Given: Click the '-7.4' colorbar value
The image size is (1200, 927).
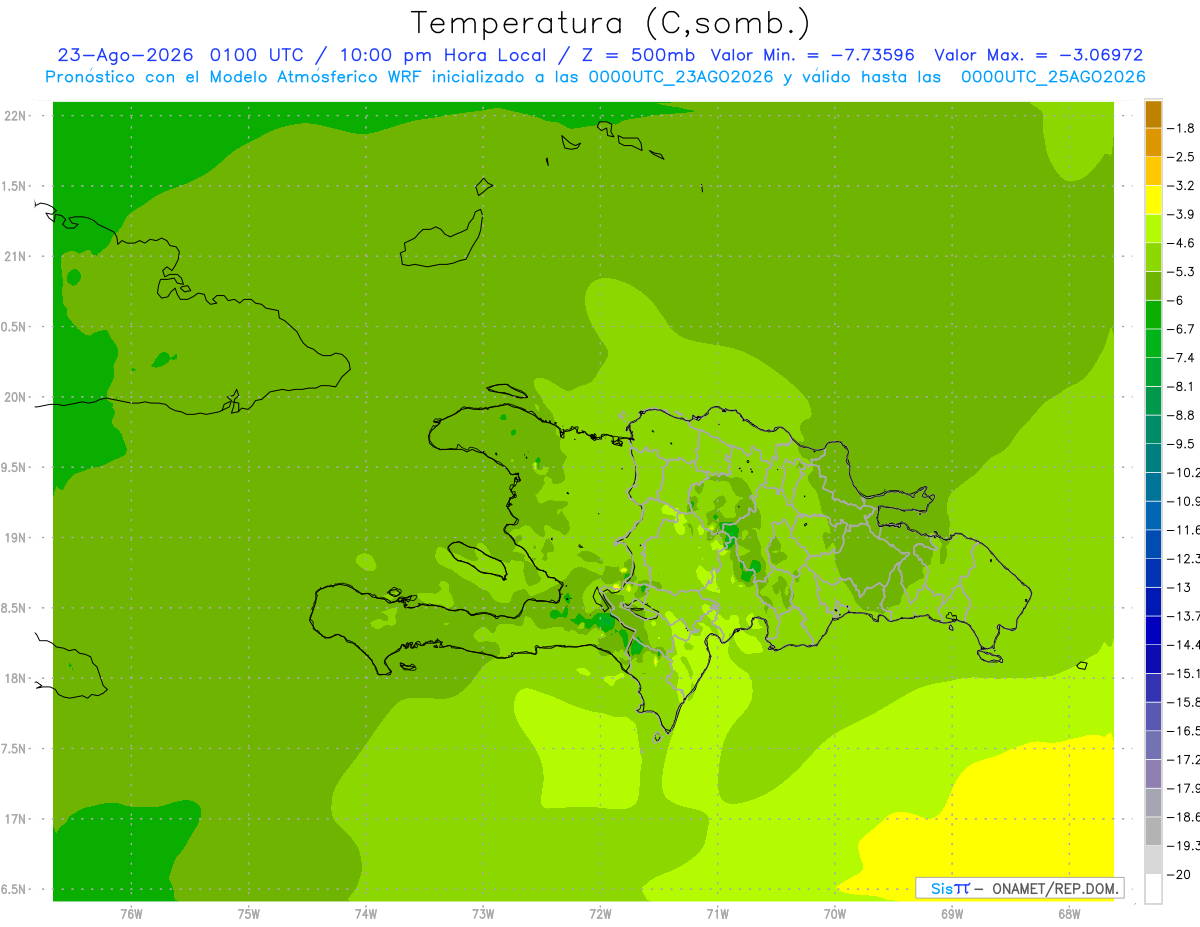Looking at the screenshot, I should [1181, 357].
